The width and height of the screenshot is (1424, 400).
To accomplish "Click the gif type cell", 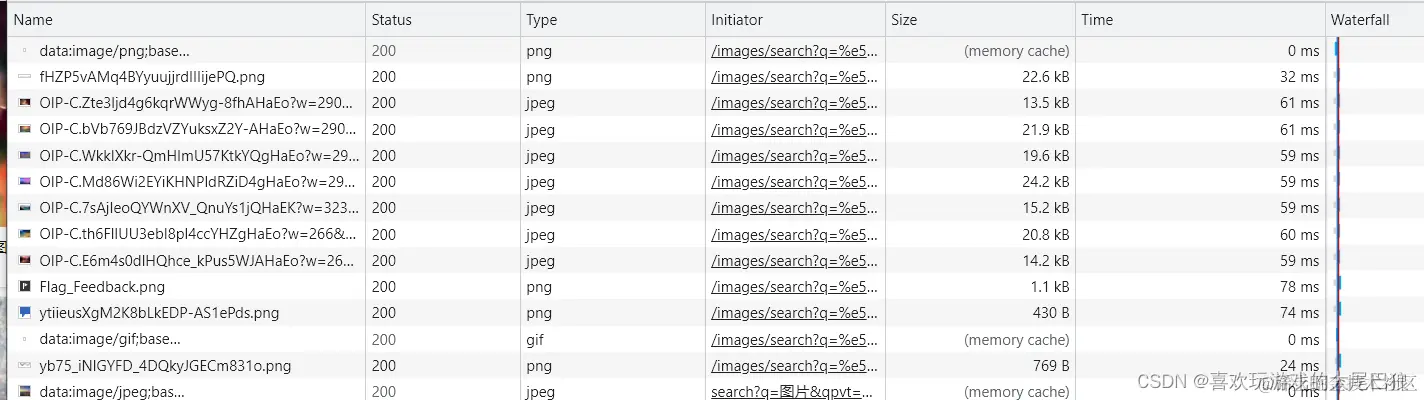I will (x=535, y=340).
